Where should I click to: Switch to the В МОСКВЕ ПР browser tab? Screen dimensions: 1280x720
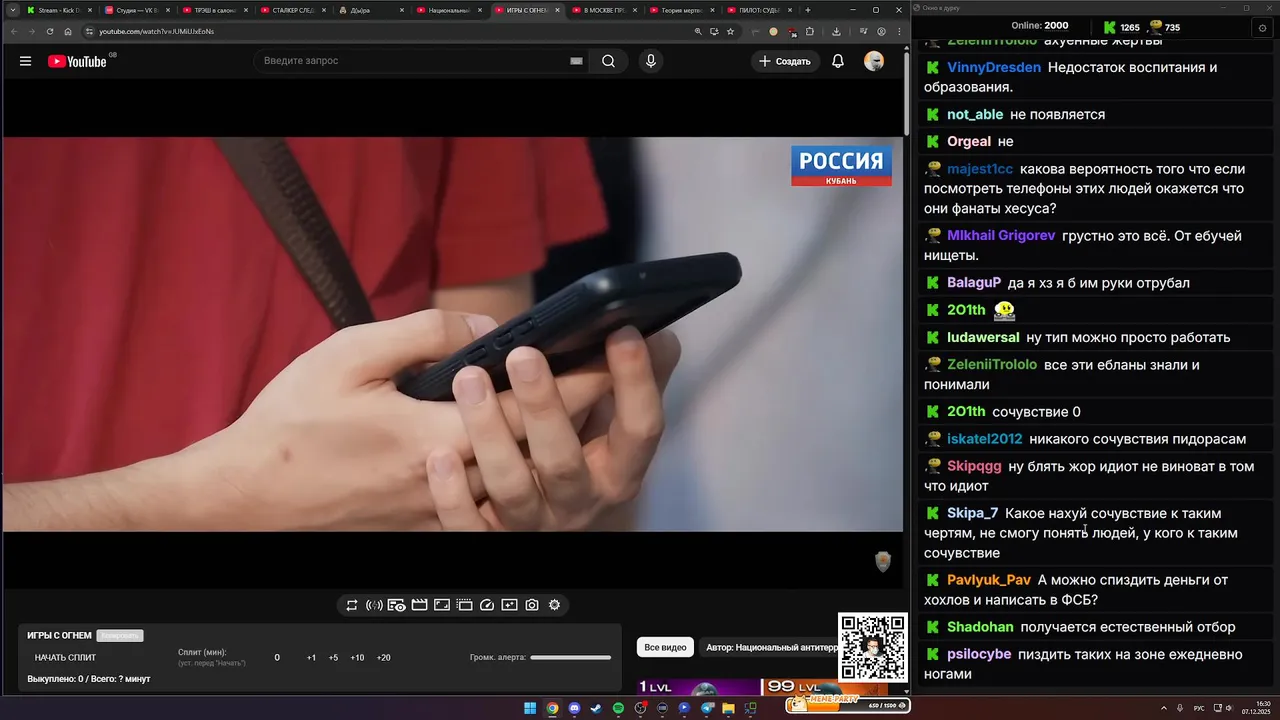point(603,10)
